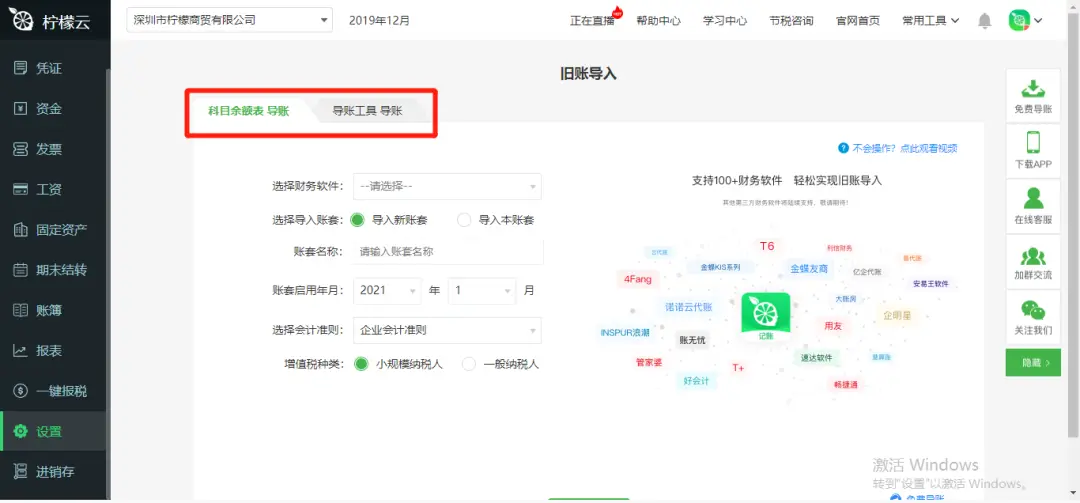Open 帮助中心 in top menu
The width and height of the screenshot is (1080, 503).
pyautogui.click(x=658, y=21)
